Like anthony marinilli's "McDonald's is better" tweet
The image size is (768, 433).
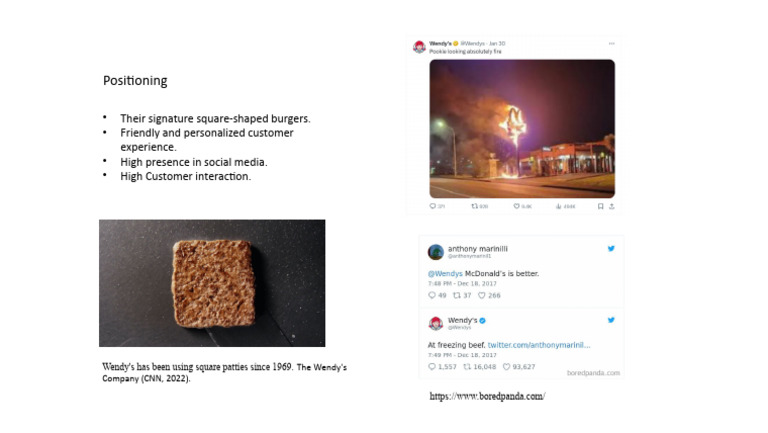[x=481, y=295]
